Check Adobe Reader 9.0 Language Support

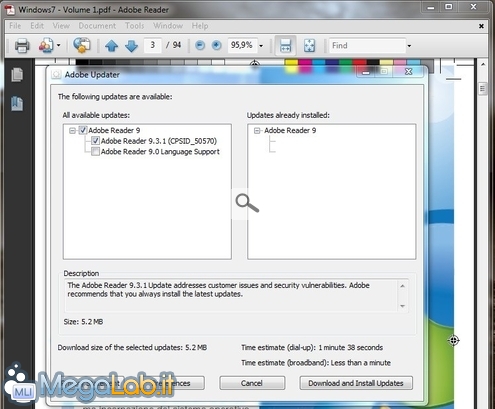95,151
